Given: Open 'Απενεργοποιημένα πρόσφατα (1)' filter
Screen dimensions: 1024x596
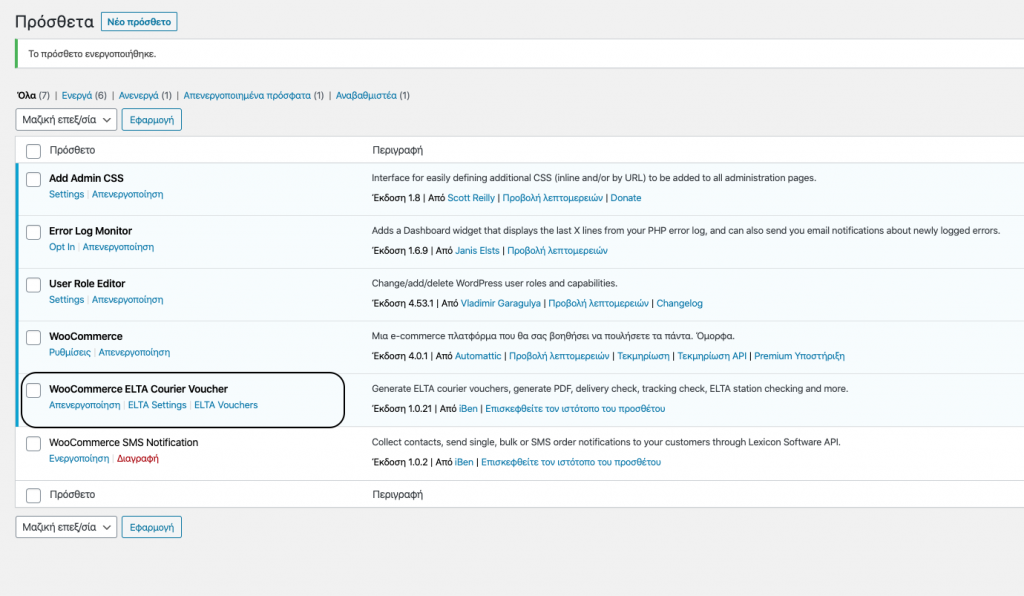Looking at the screenshot, I should click(x=253, y=95).
